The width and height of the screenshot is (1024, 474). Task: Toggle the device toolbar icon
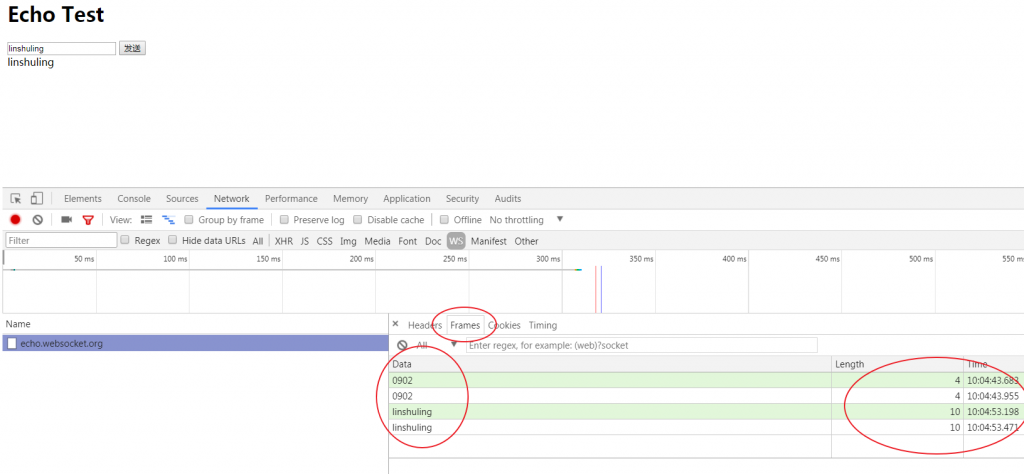click(37, 198)
